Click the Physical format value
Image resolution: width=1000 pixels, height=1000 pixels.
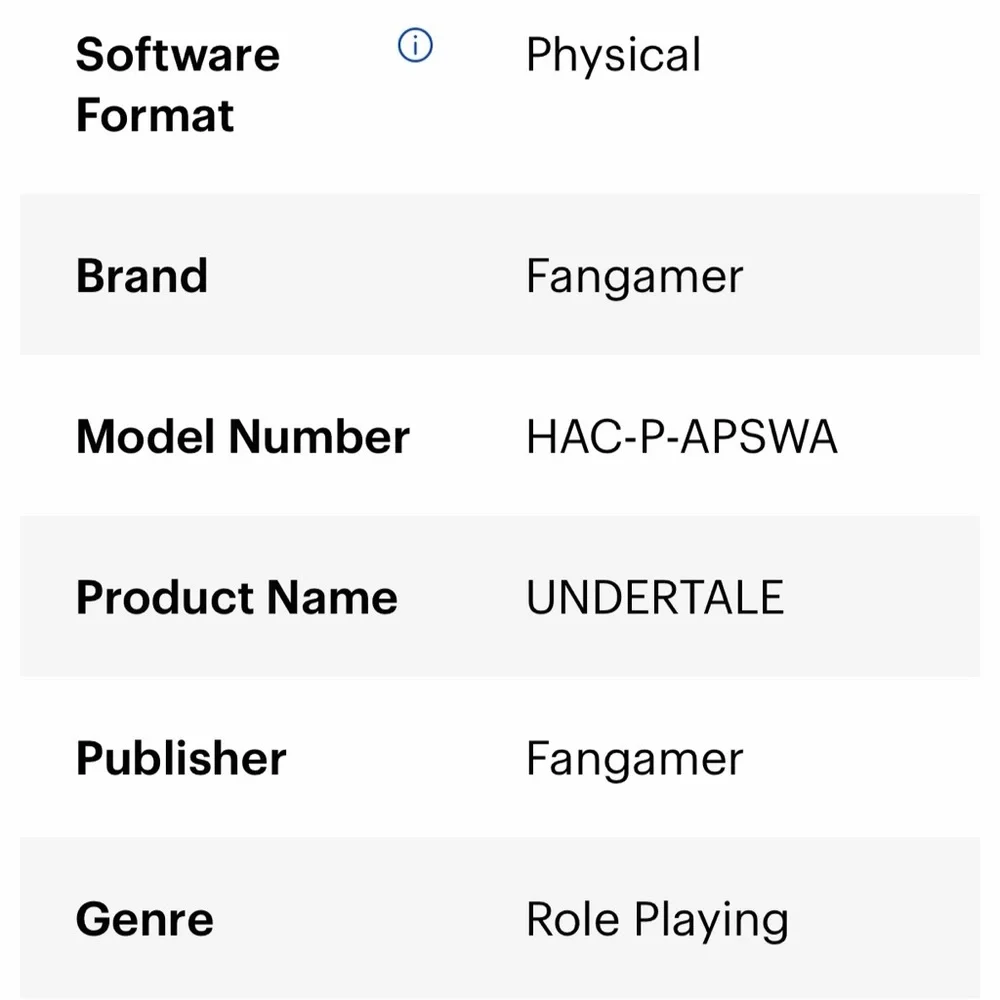614,55
